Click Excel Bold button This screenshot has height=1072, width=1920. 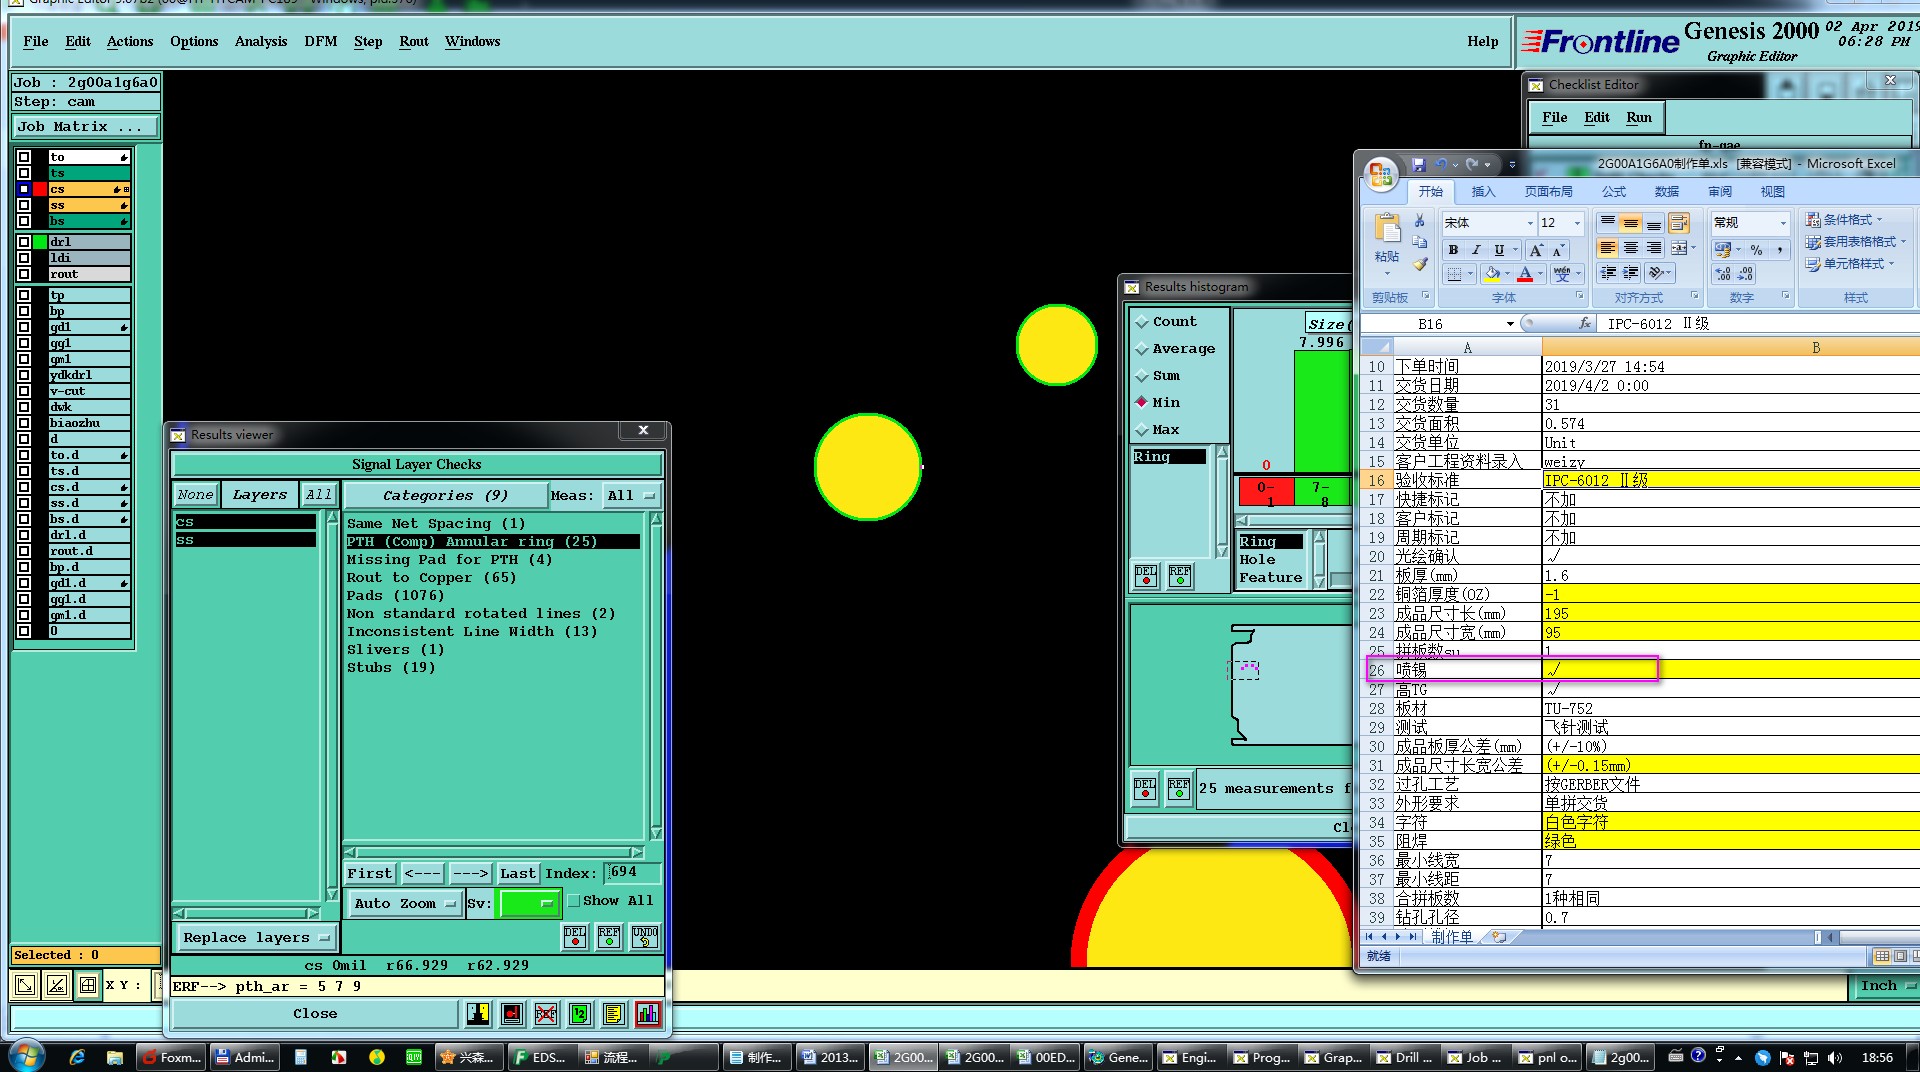1453,250
